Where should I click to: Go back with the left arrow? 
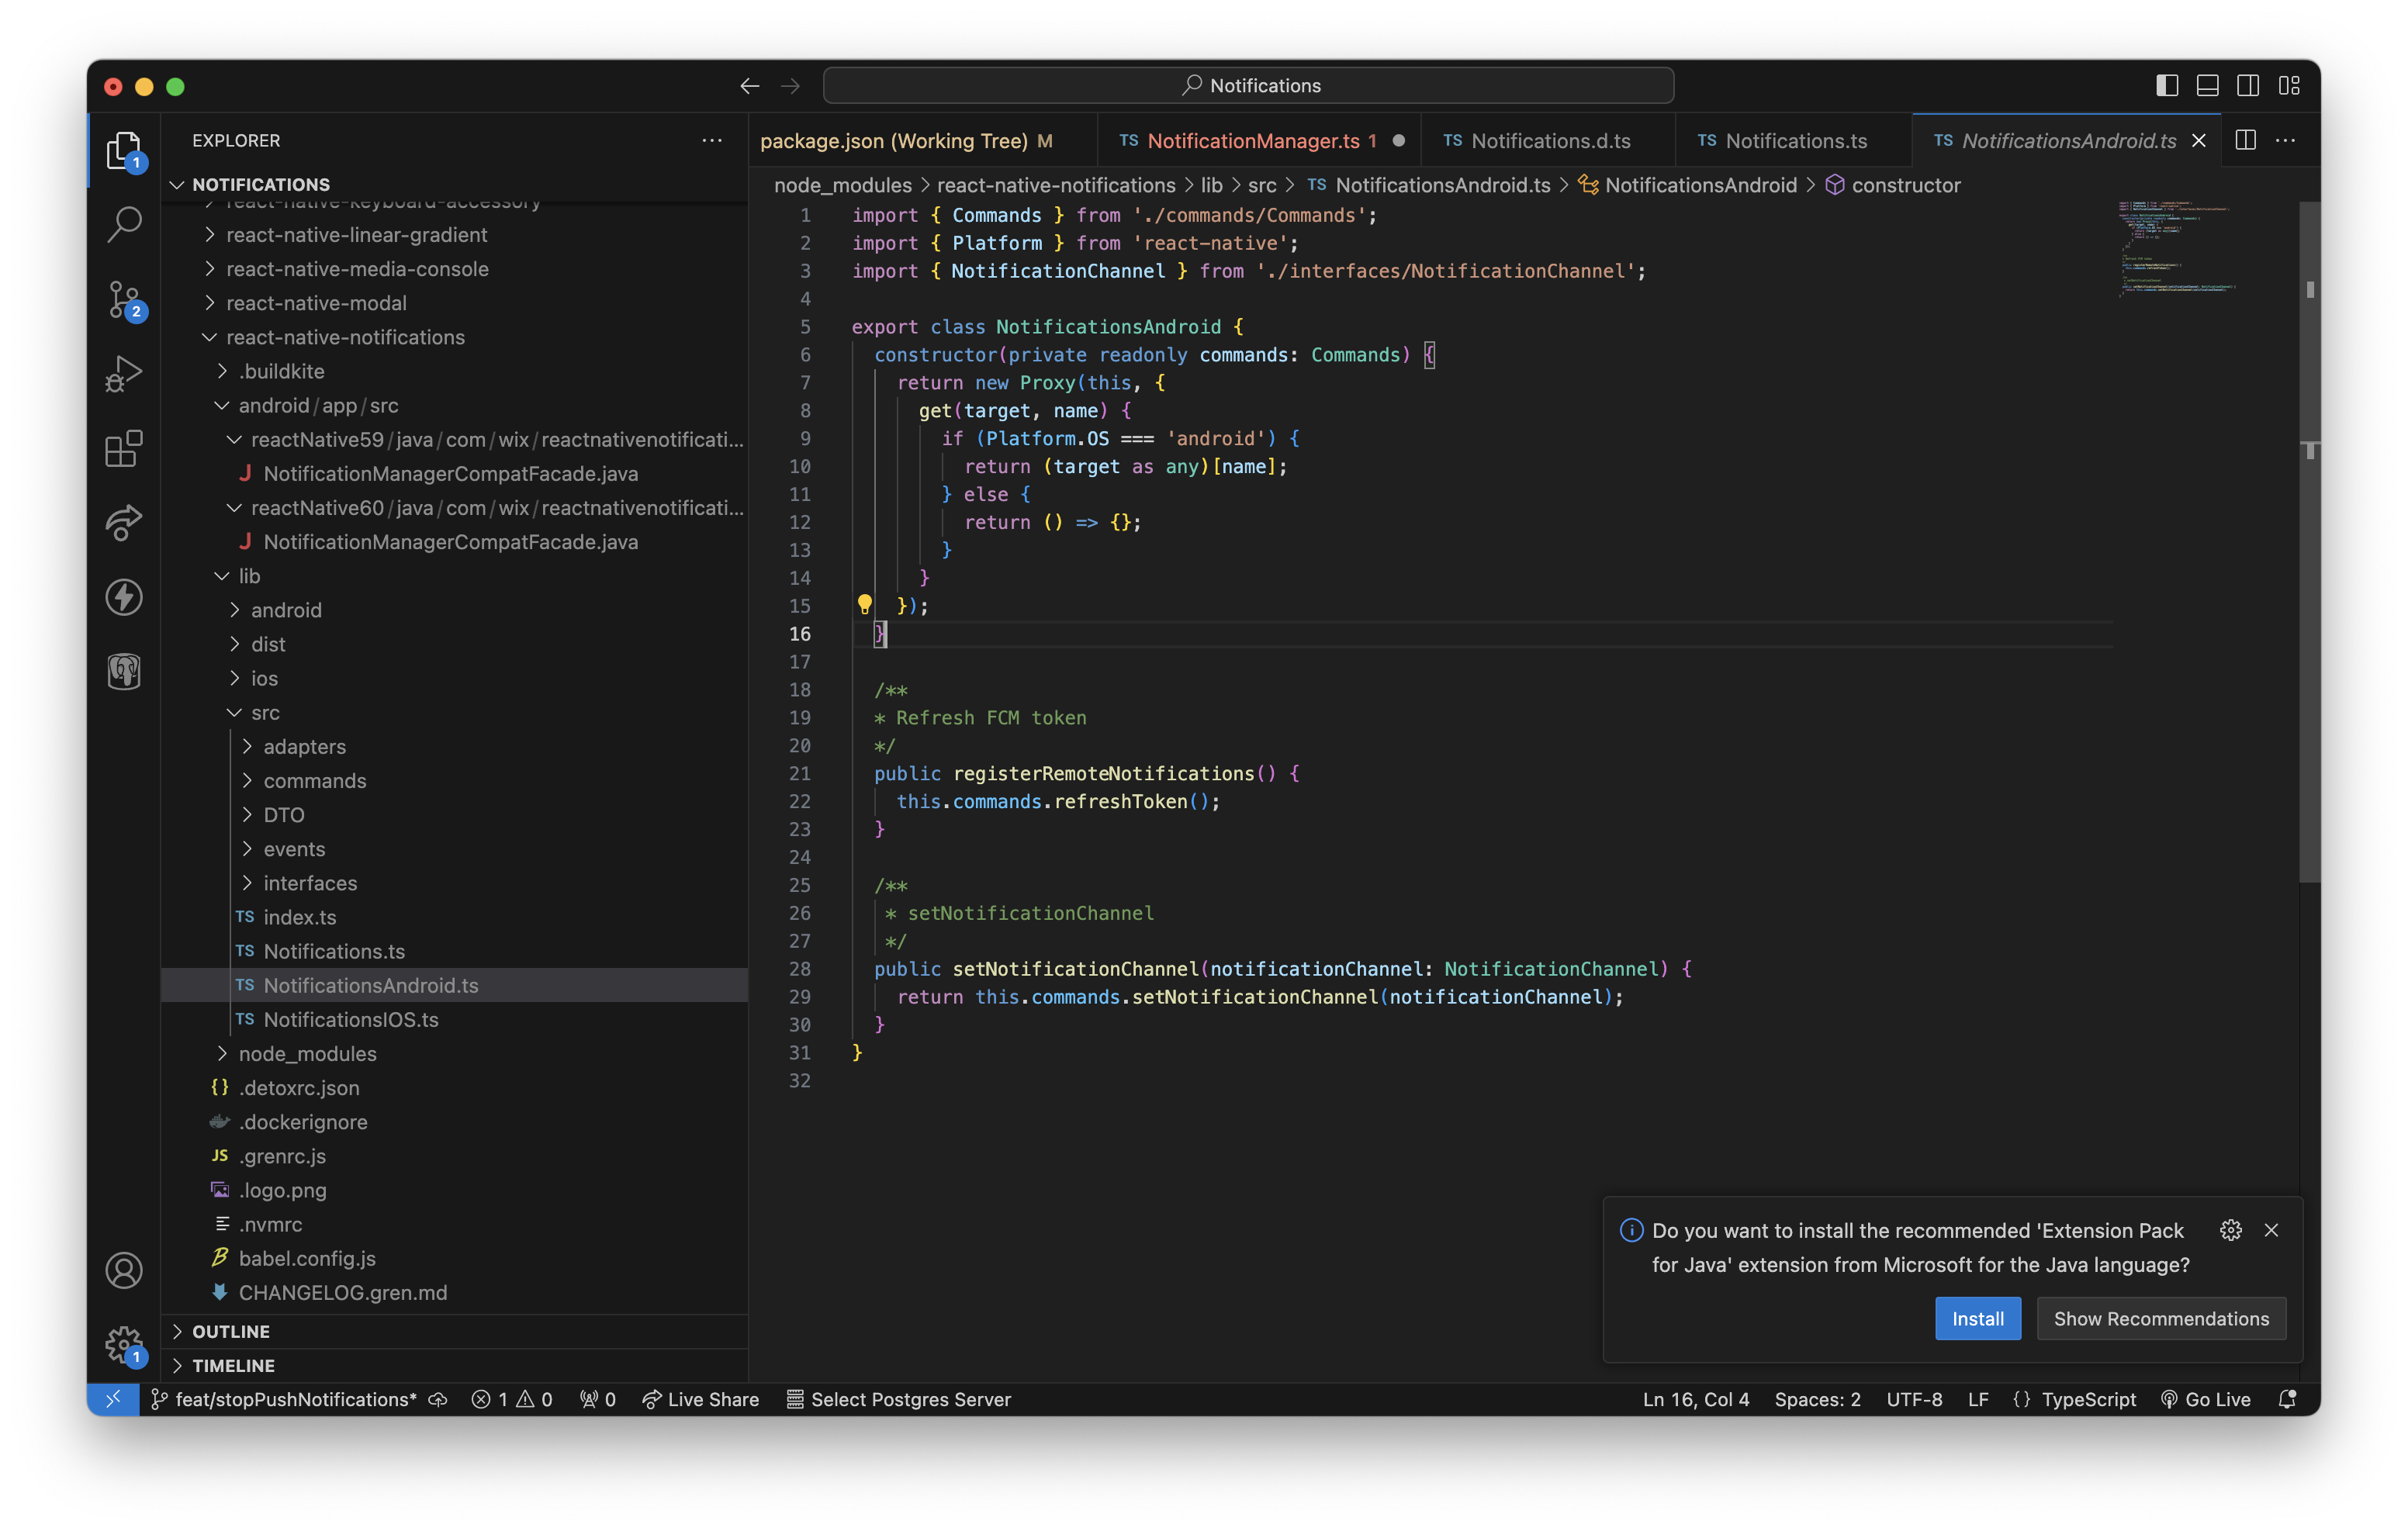coord(749,86)
